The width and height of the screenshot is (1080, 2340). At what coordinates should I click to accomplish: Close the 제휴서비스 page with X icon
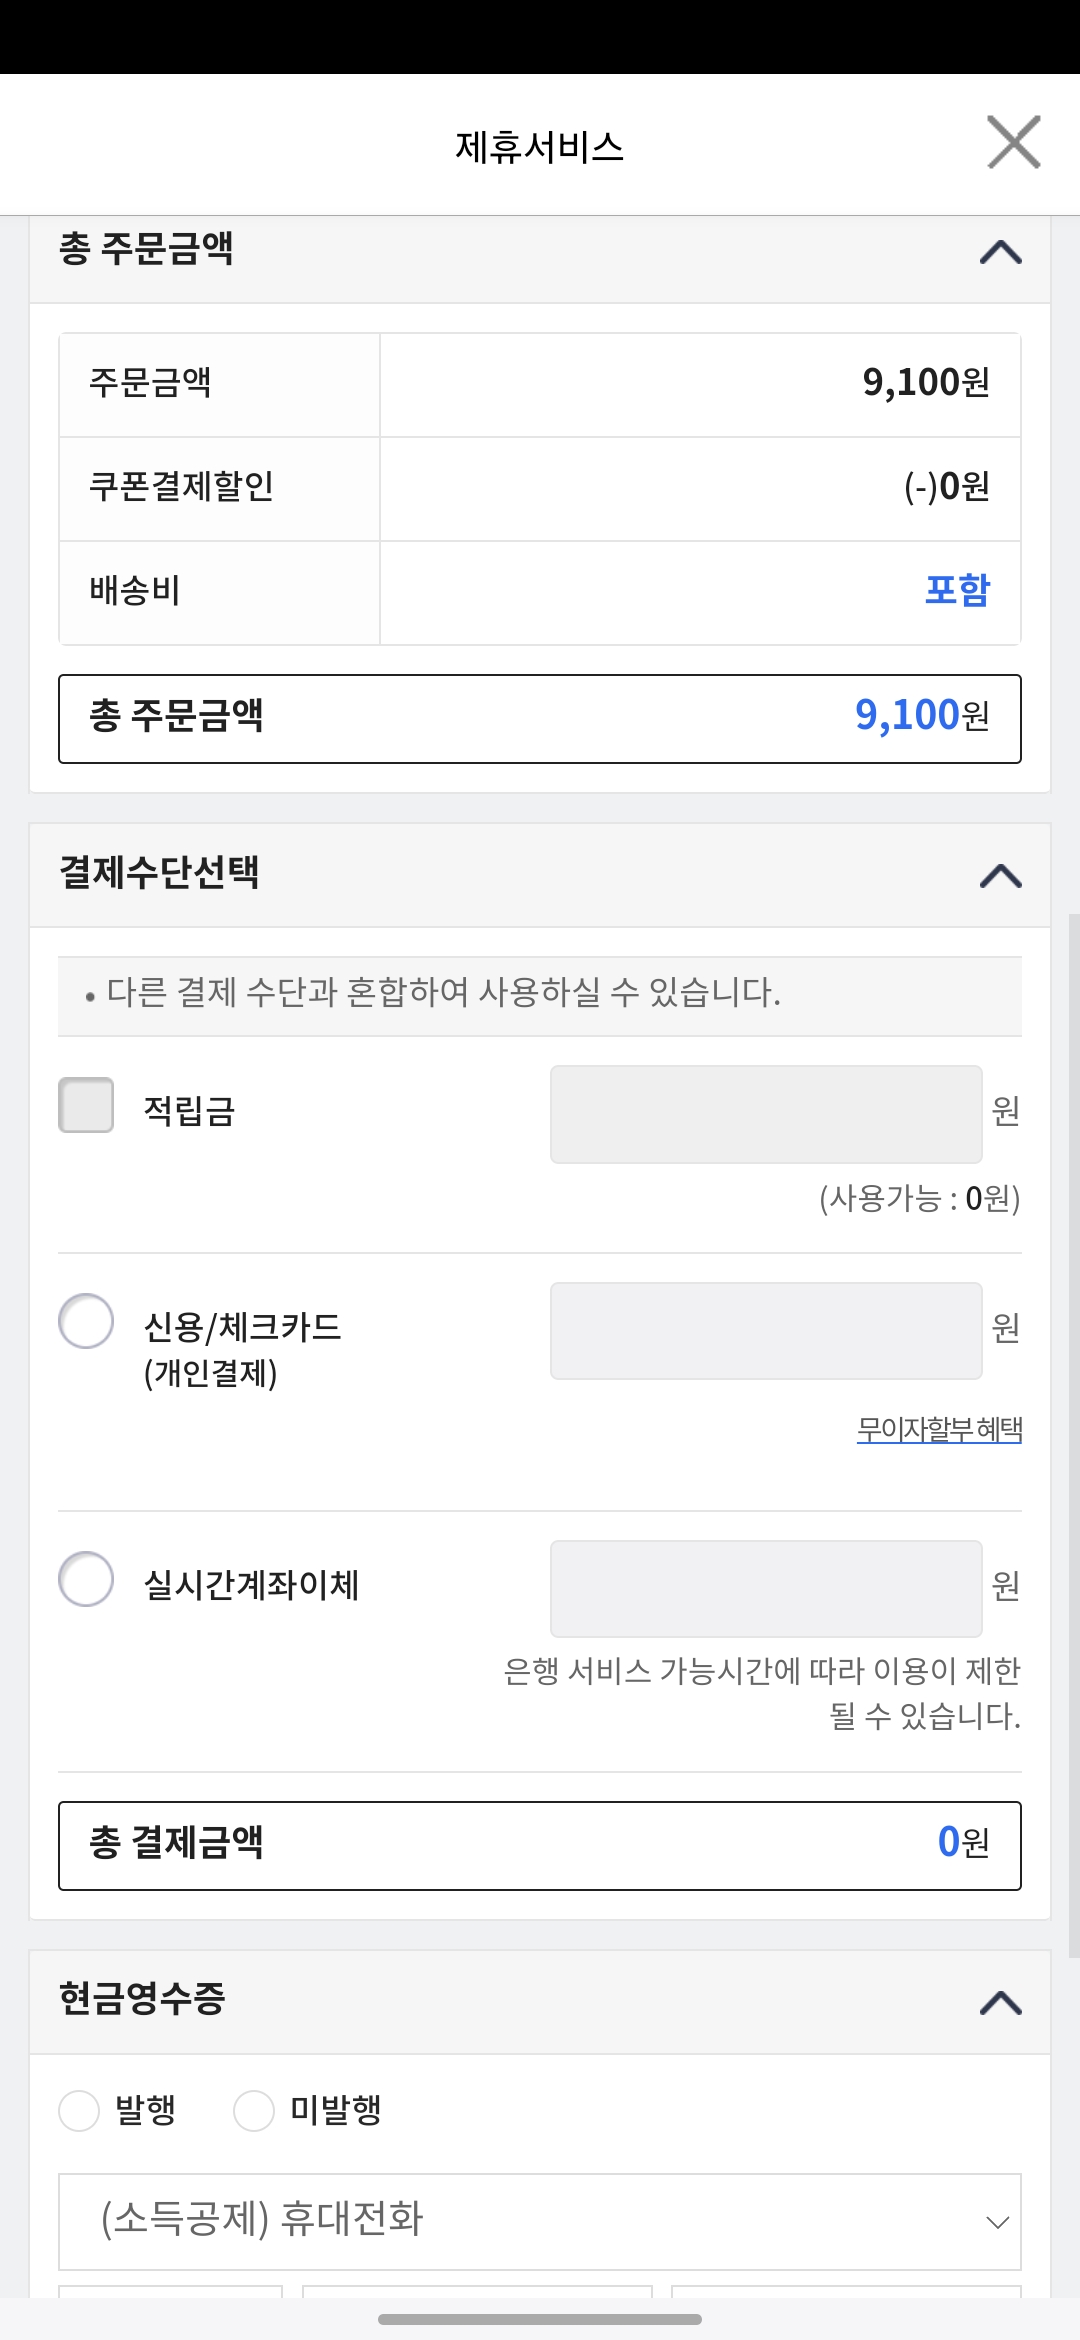(1014, 142)
